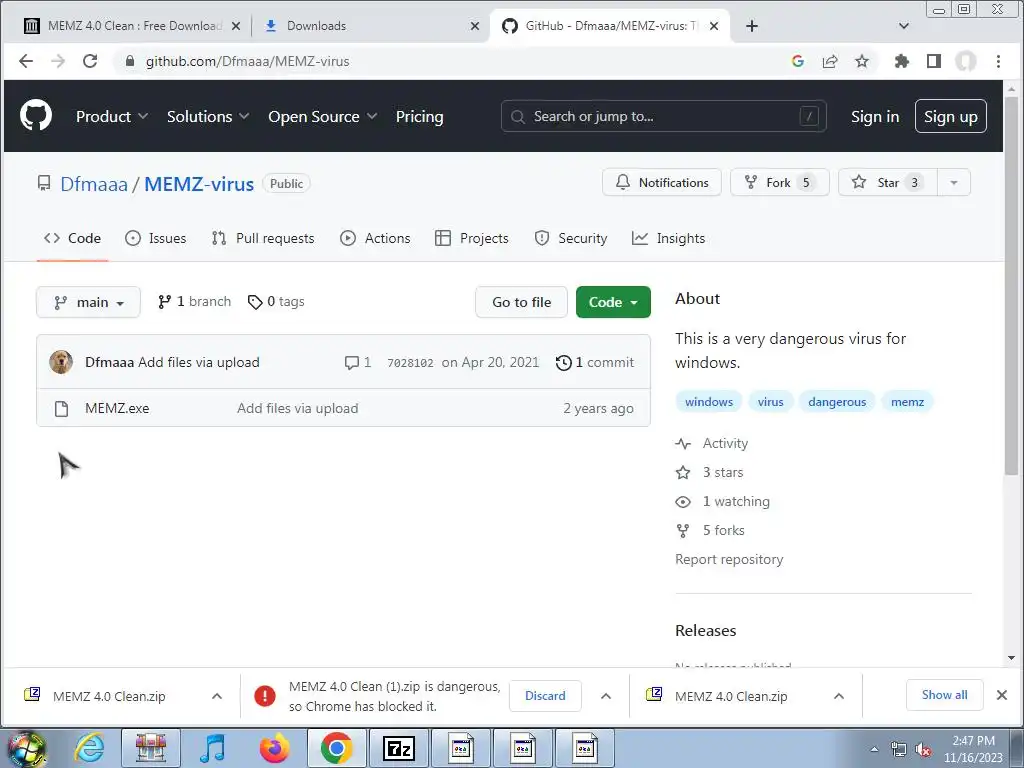Click the muted volume tray icon
1024x768 pixels.
923,750
